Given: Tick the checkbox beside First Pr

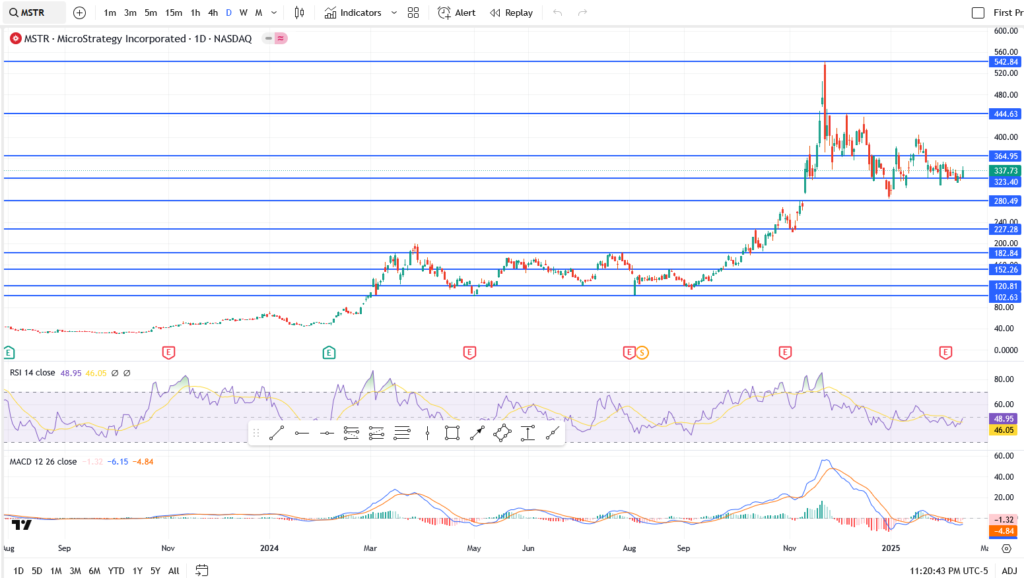Looking at the screenshot, I should click(x=978, y=13).
